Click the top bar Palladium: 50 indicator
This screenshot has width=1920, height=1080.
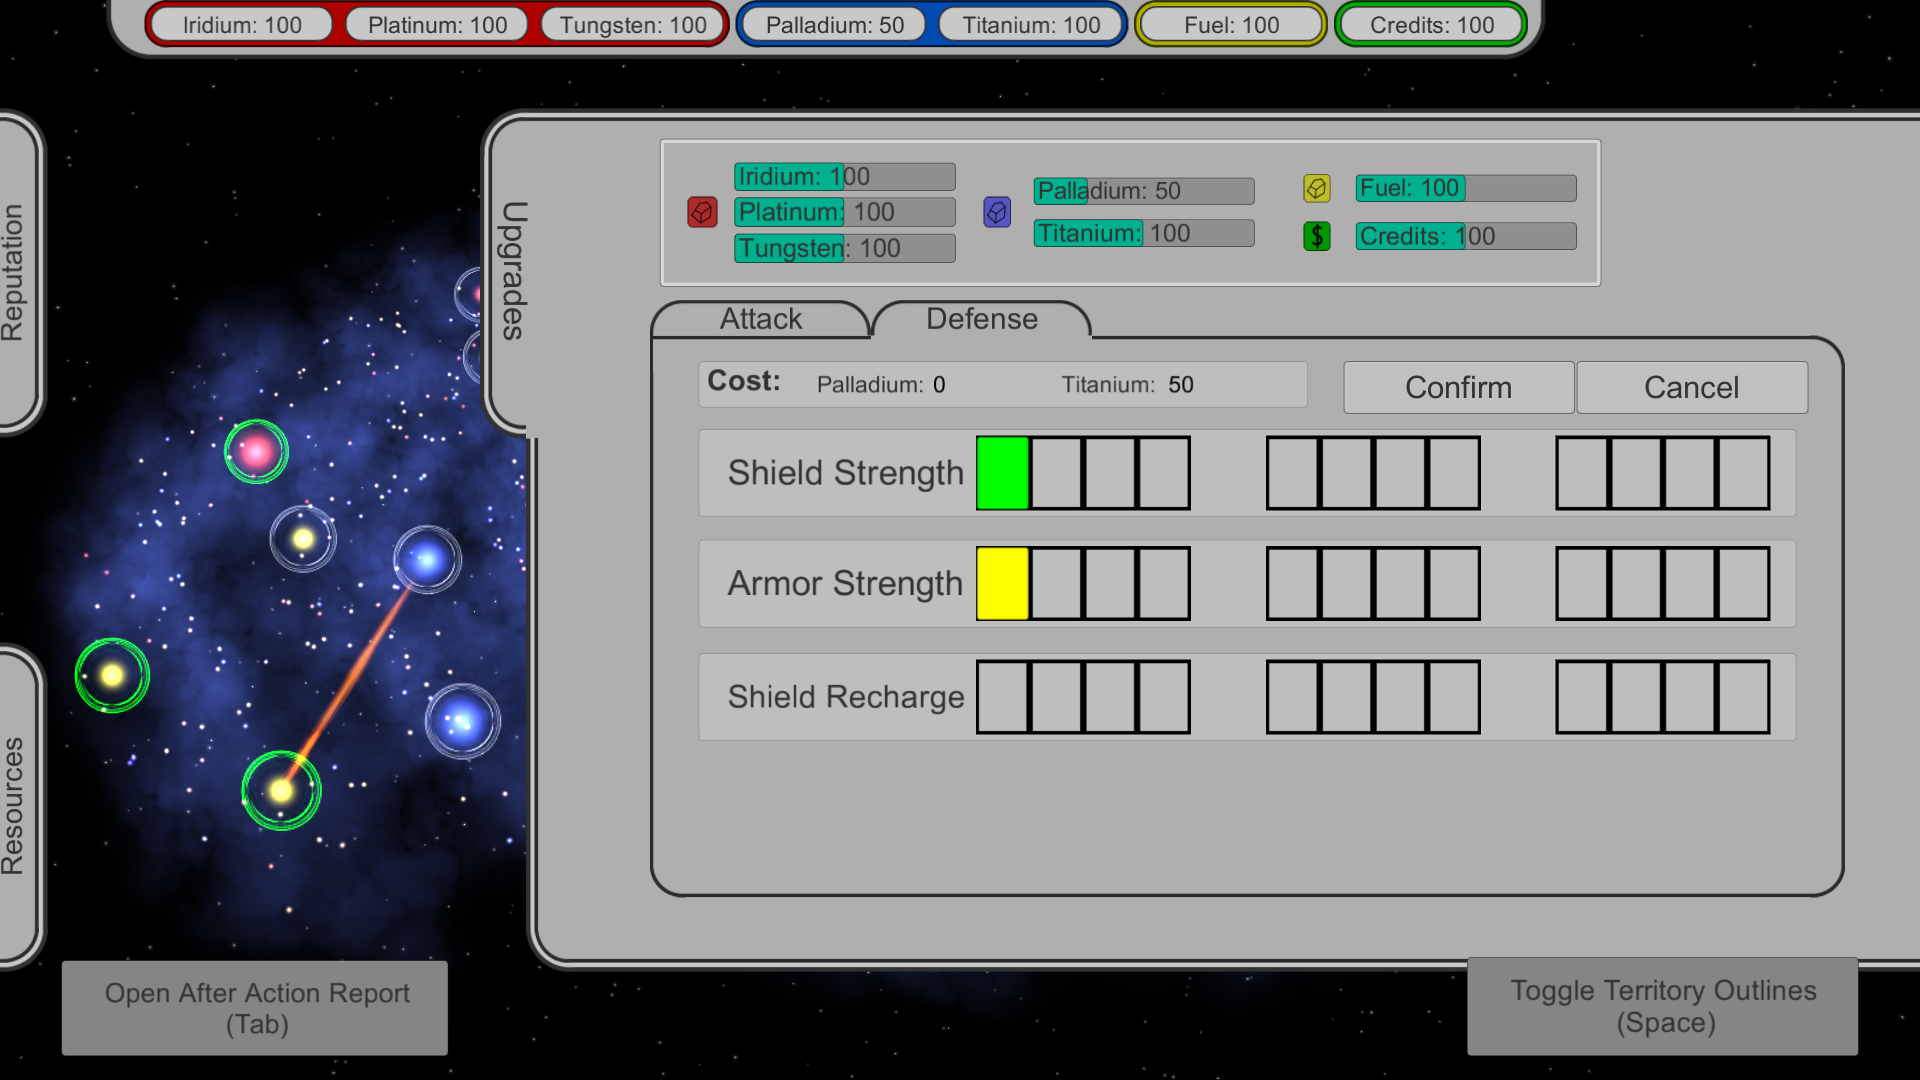[835, 25]
